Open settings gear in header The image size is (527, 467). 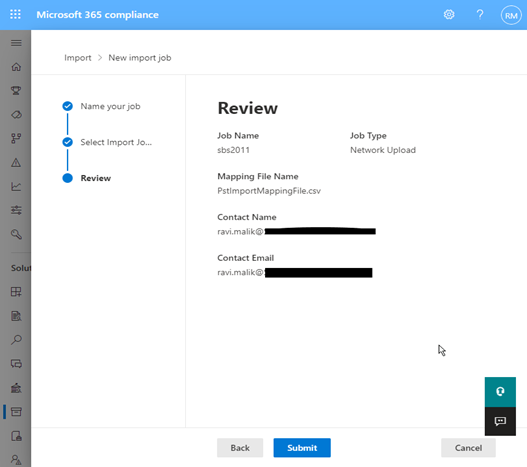(x=449, y=14)
